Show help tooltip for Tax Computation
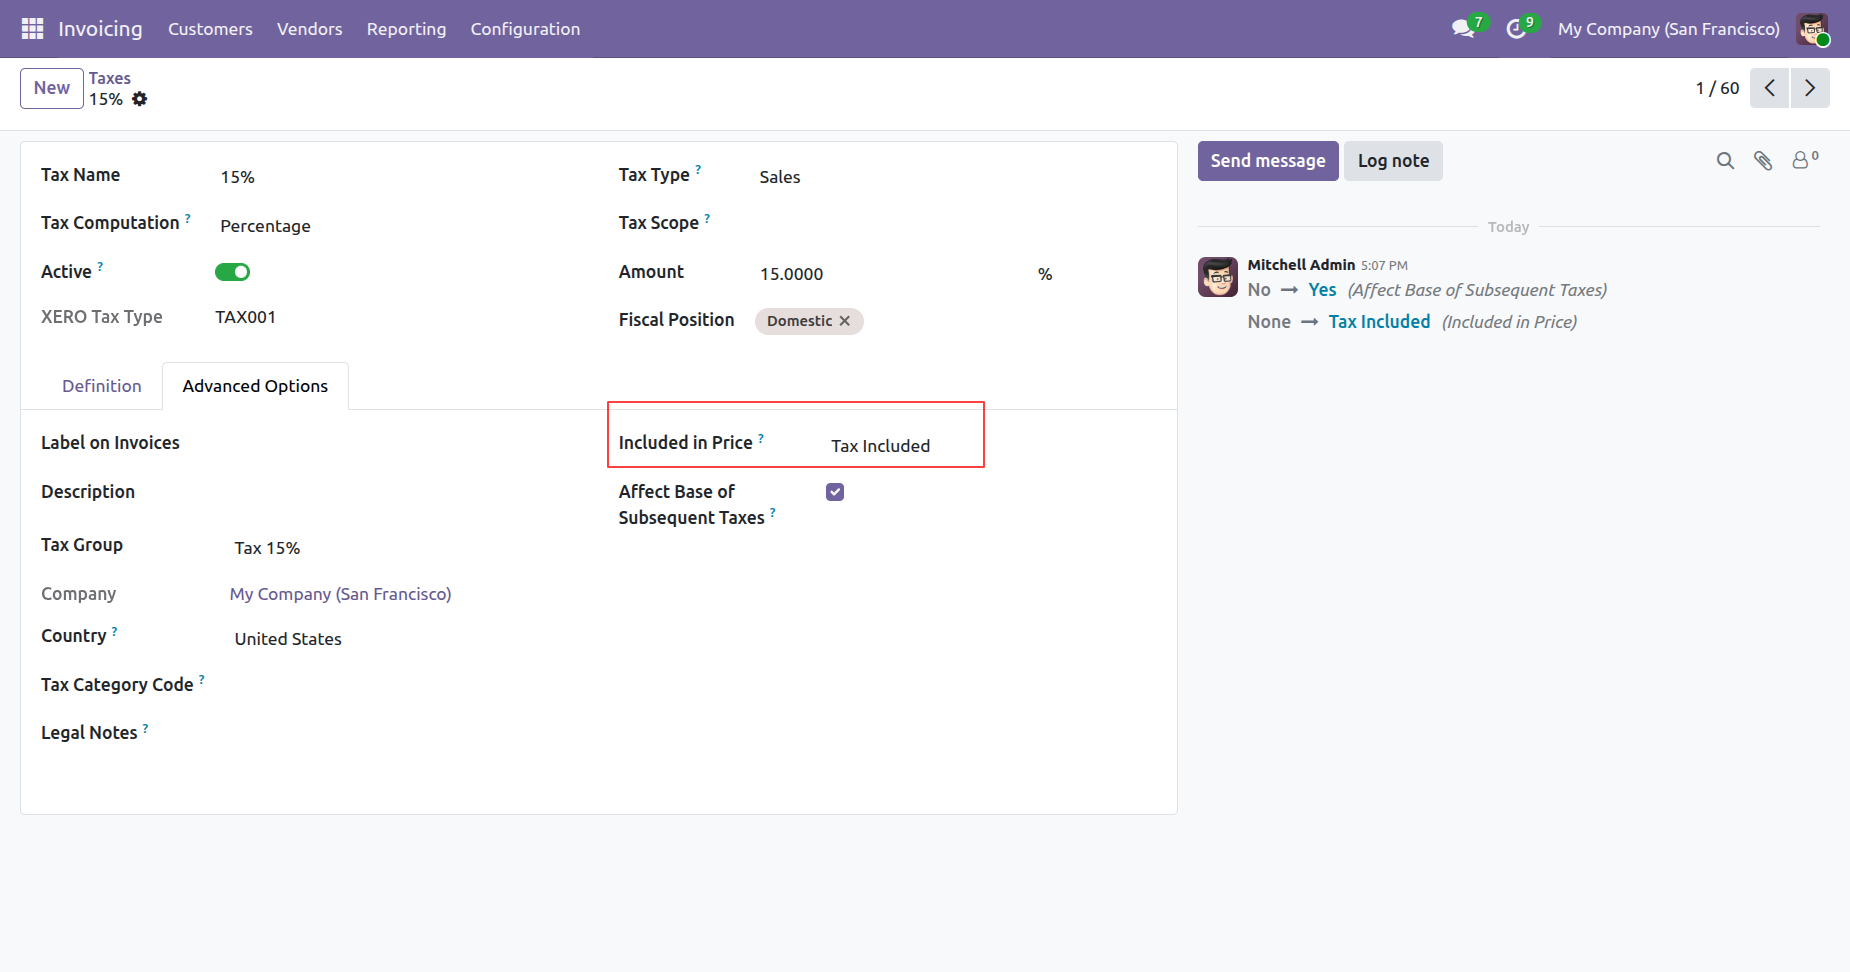Viewport: 1850px width, 972px height. point(187,217)
